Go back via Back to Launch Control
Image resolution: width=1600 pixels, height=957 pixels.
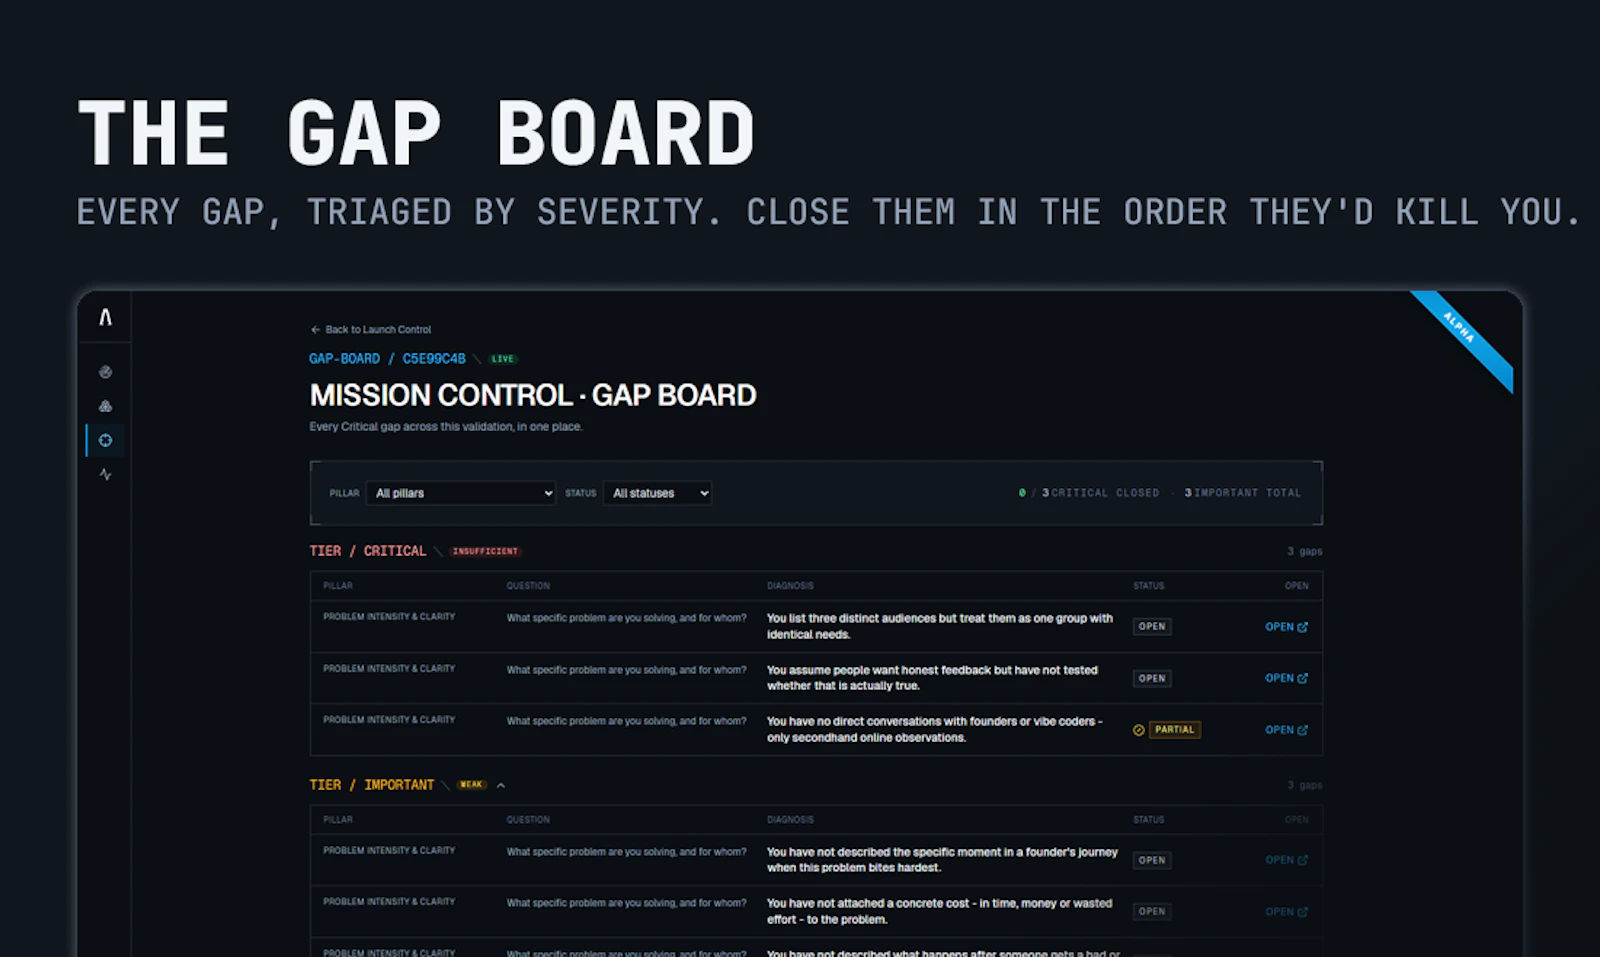click(x=371, y=329)
